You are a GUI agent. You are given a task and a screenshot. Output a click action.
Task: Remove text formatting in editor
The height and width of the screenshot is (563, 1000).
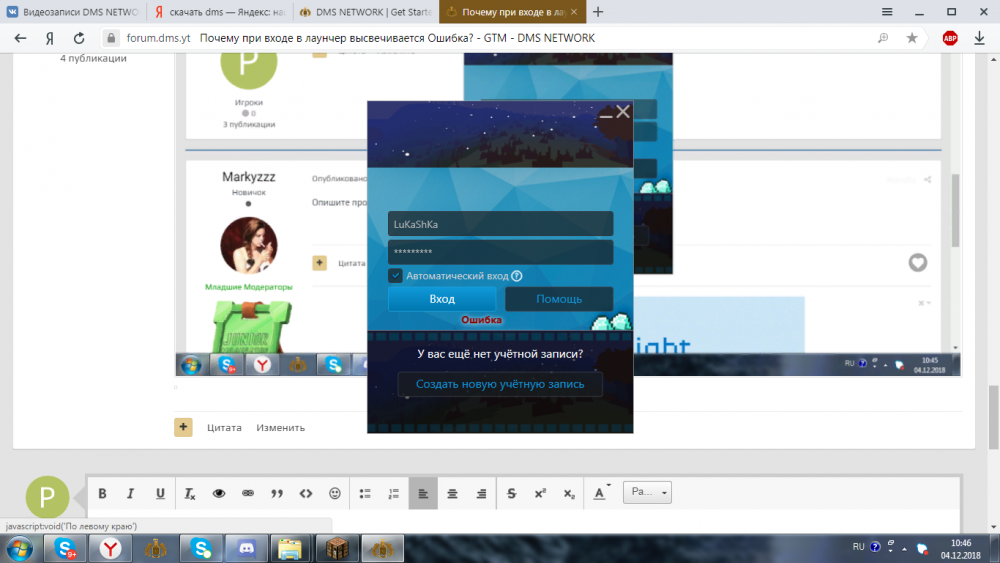pyautogui.click(x=189, y=494)
